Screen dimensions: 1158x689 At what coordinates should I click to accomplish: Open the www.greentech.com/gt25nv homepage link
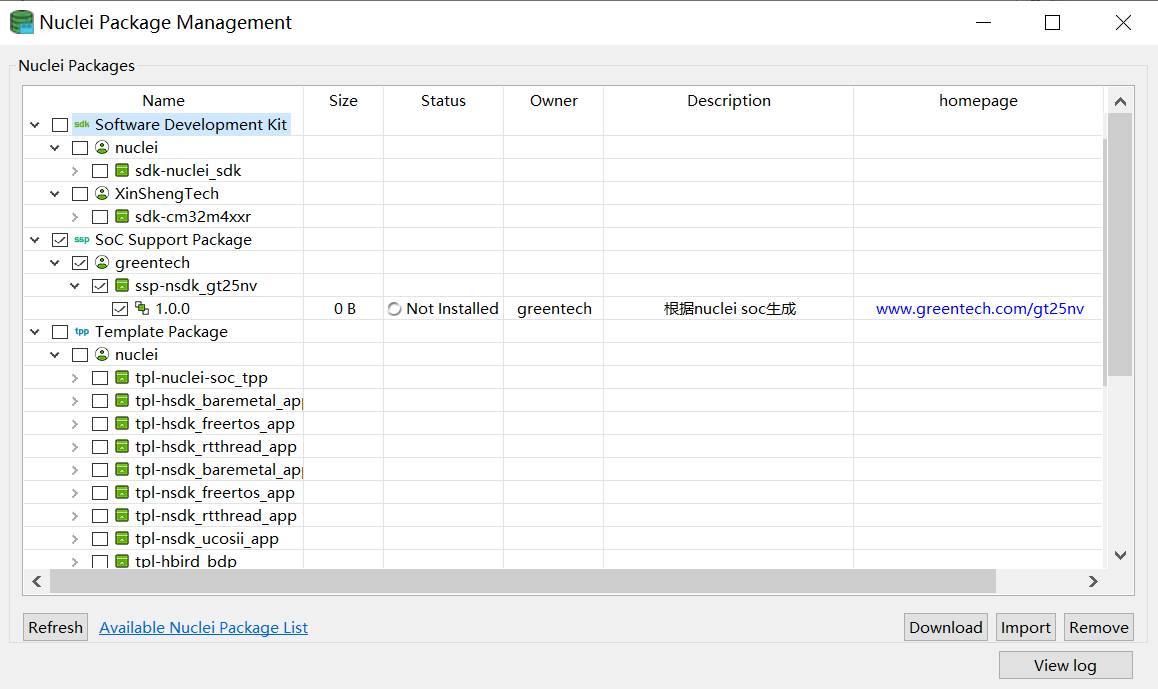click(979, 309)
